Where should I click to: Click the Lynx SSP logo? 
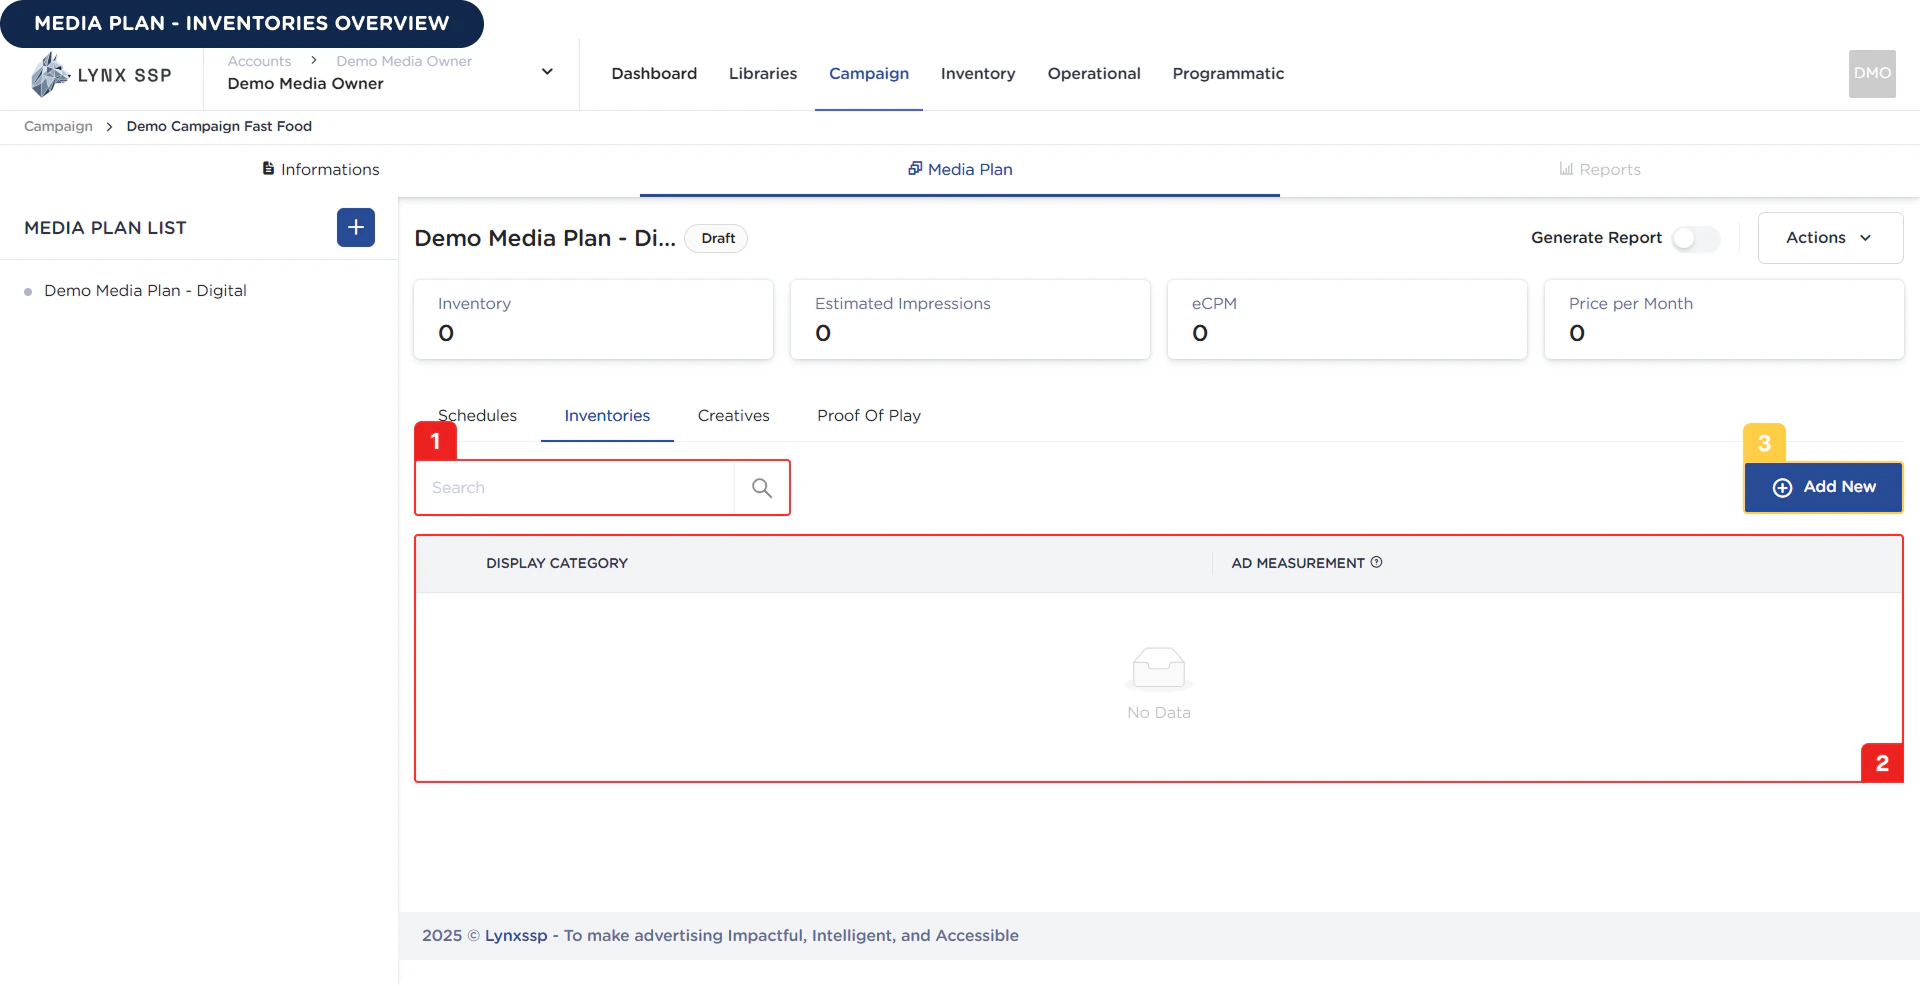tap(100, 74)
